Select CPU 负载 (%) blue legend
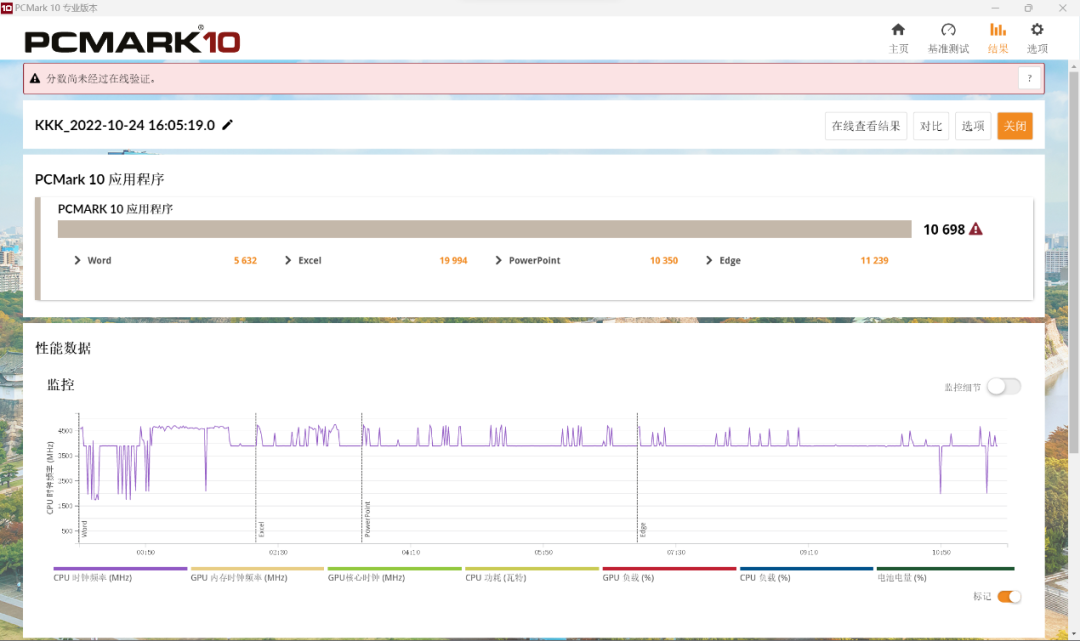Image resolution: width=1080 pixels, height=641 pixels. (x=806, y=574)
